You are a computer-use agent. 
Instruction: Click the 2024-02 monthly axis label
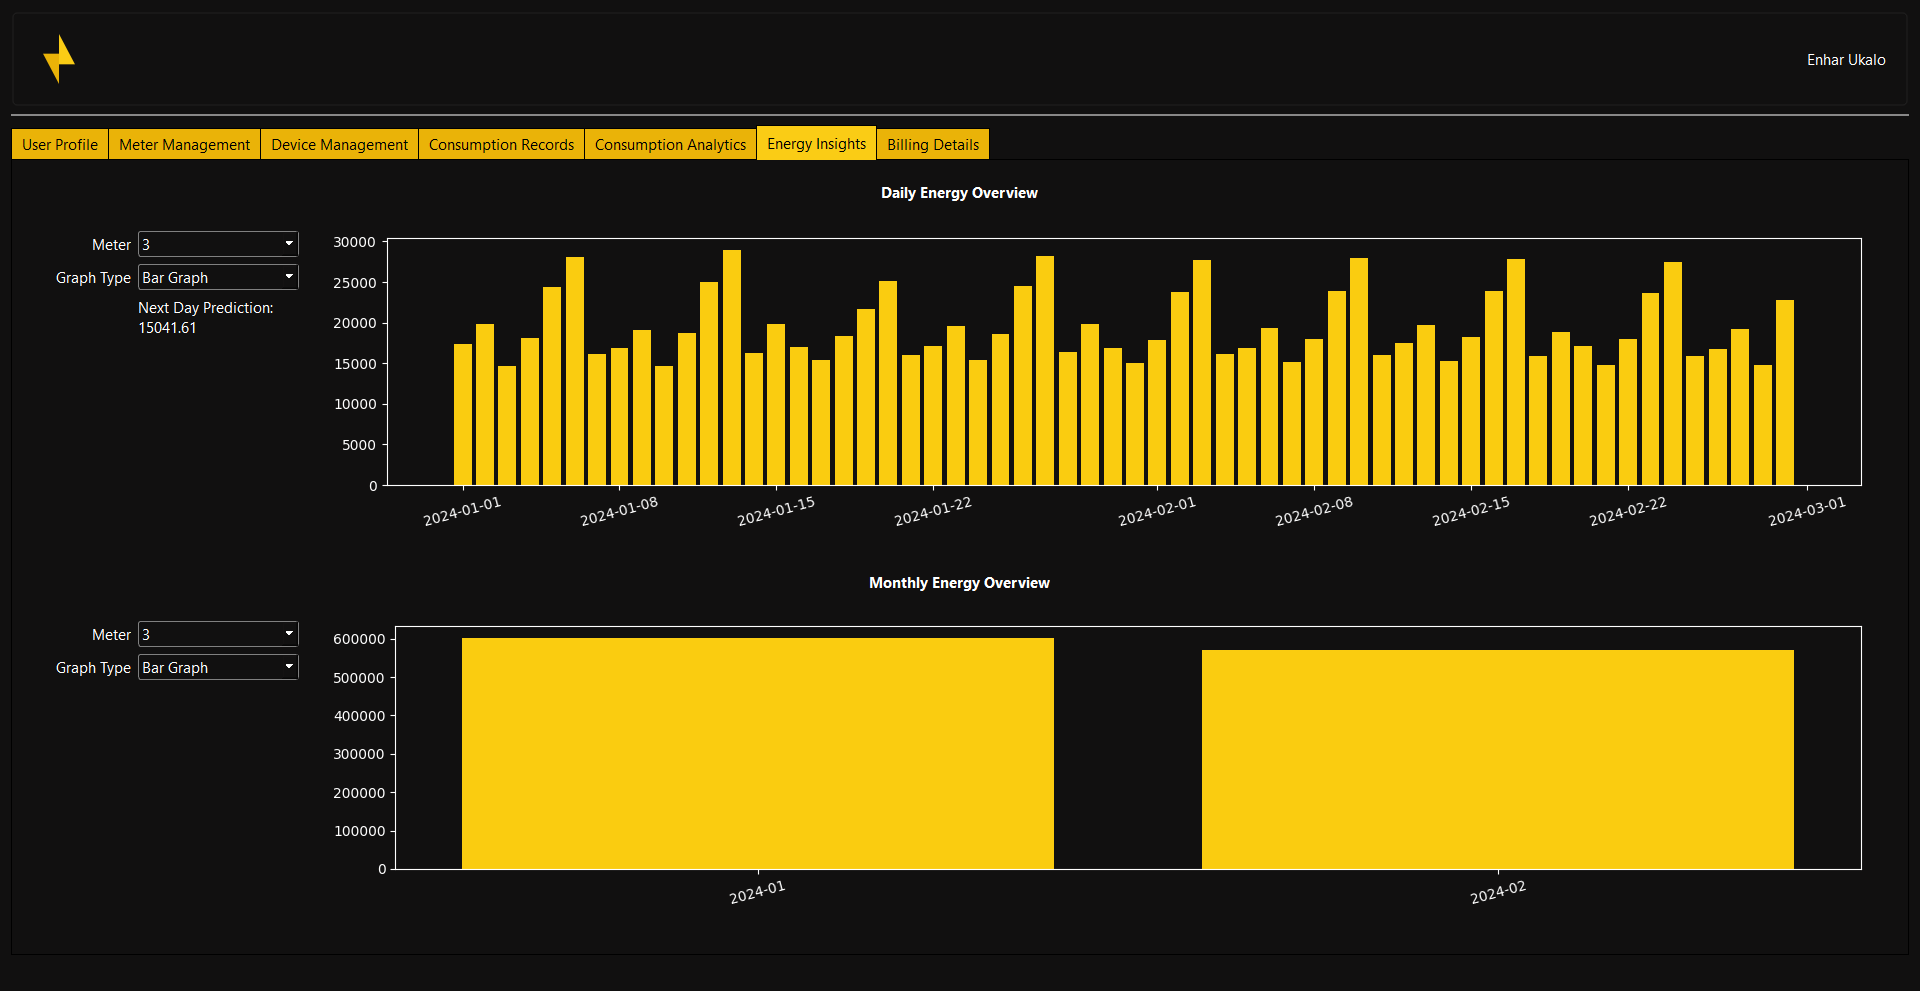click(1498, 892)
